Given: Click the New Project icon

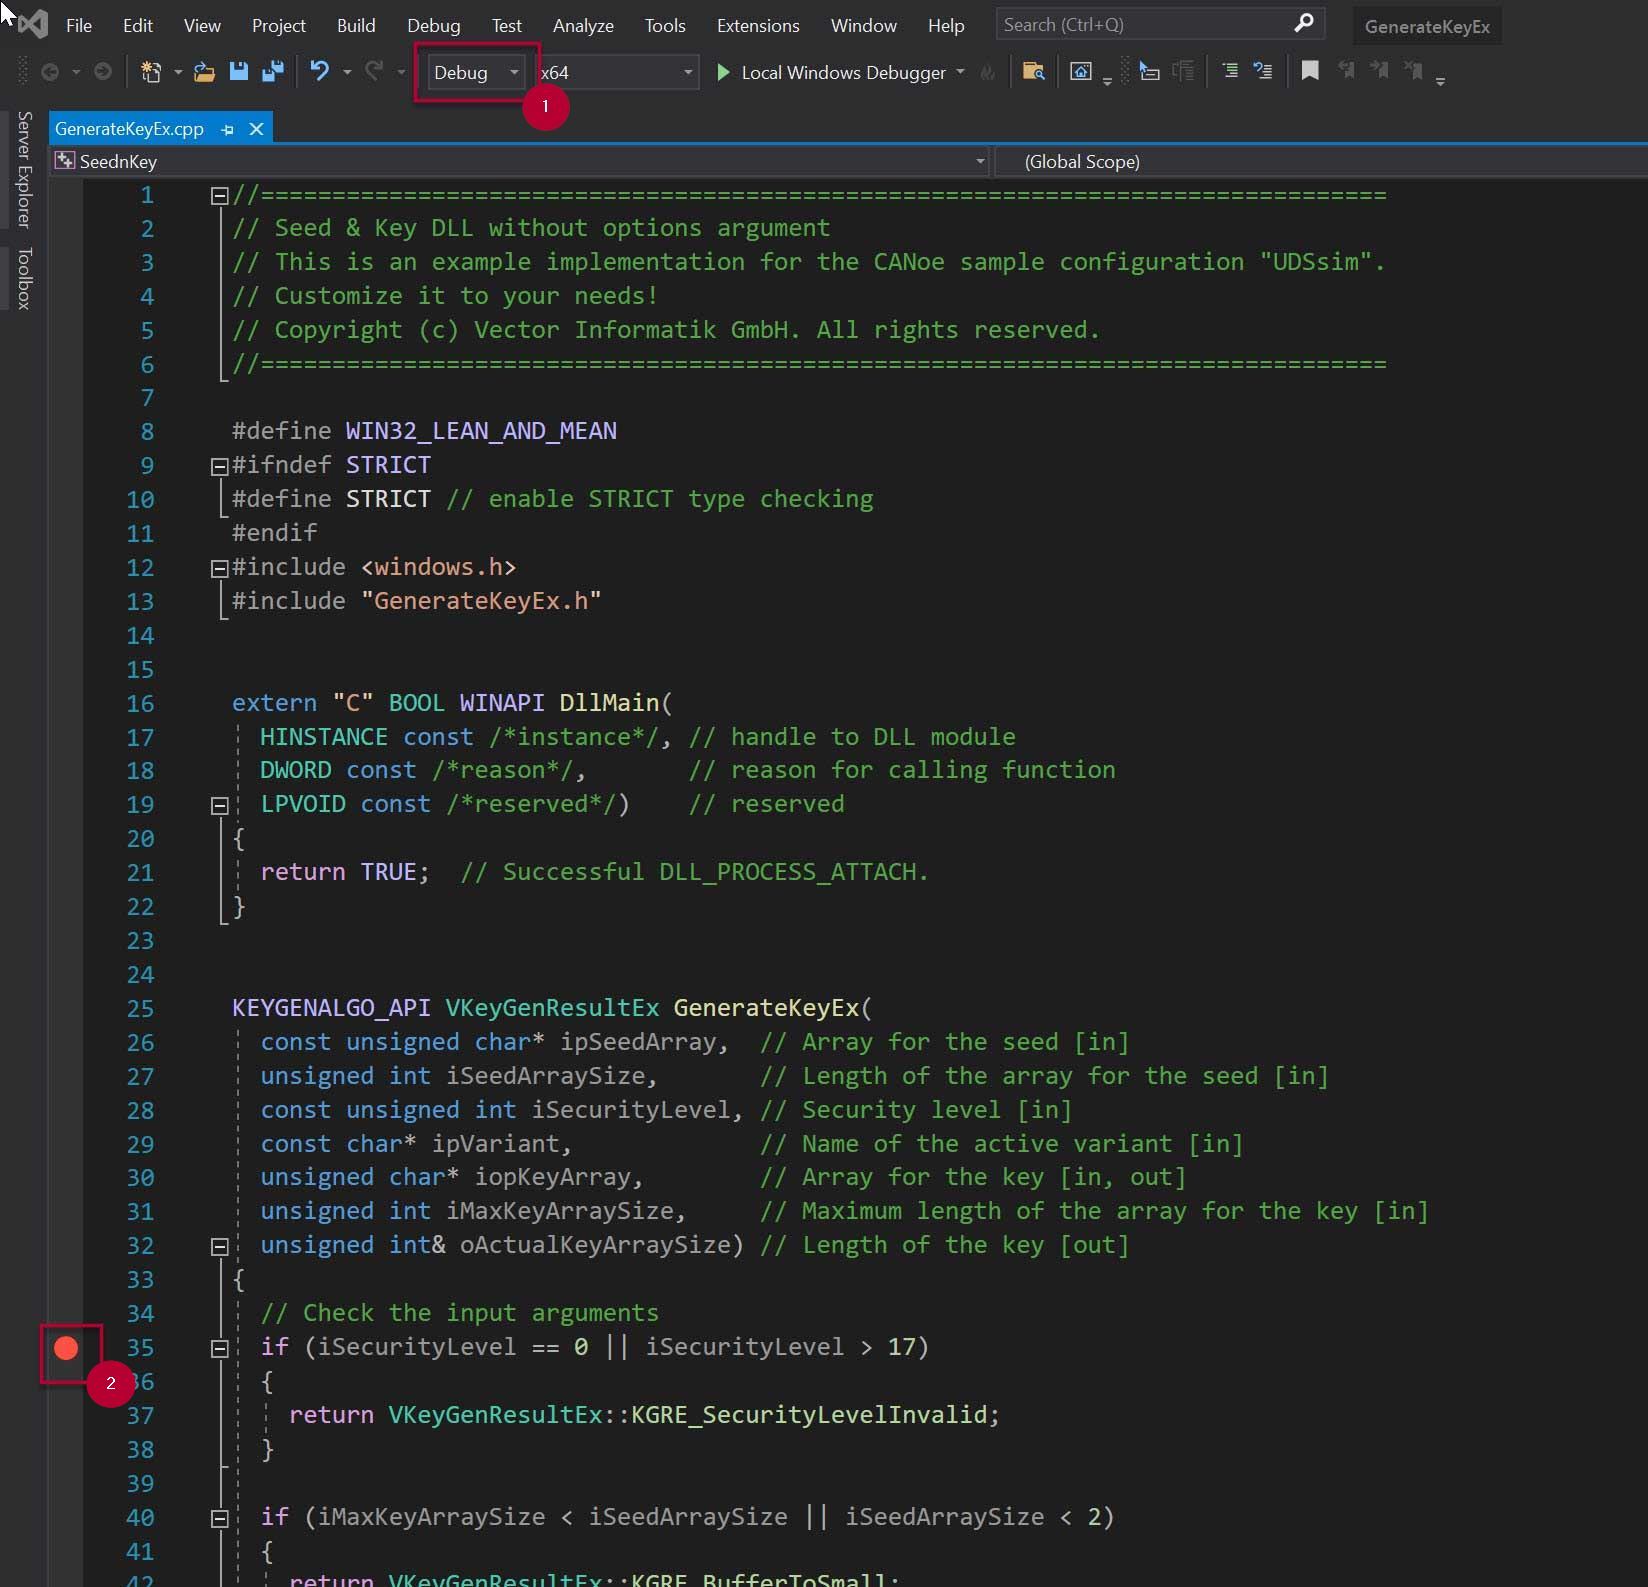Looking at the screenshot, I should (151, 72).
